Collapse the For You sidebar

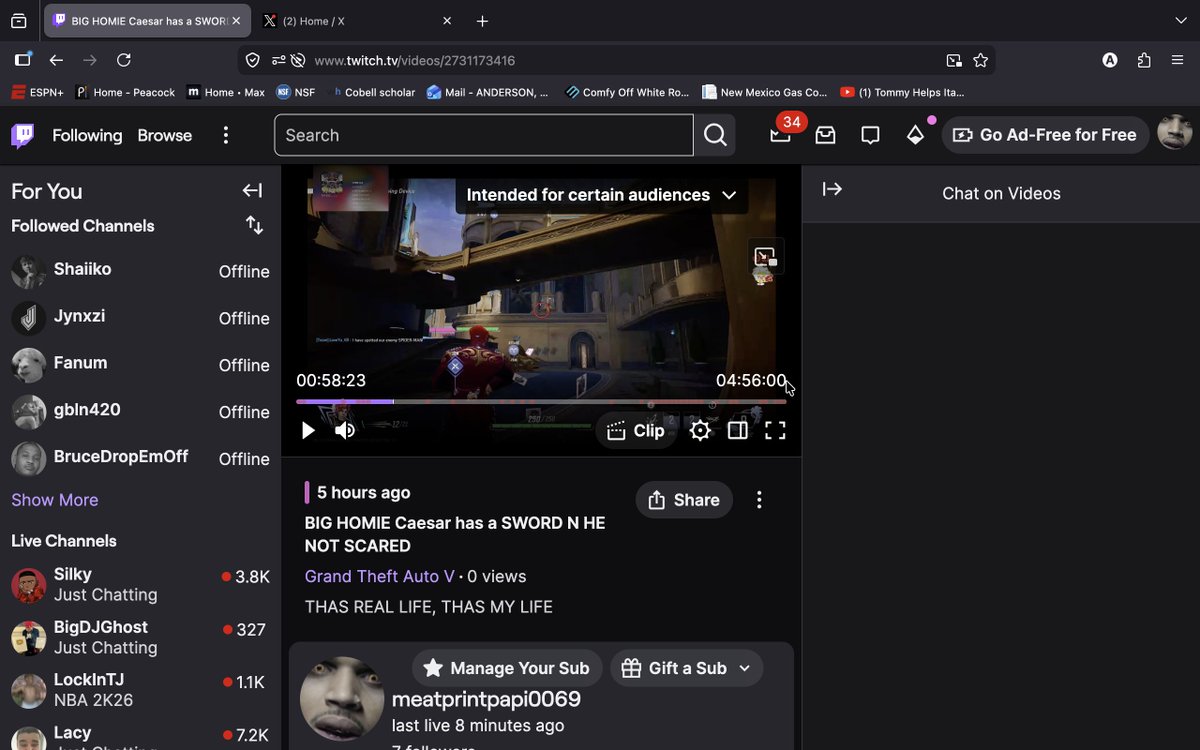(252, 191)
